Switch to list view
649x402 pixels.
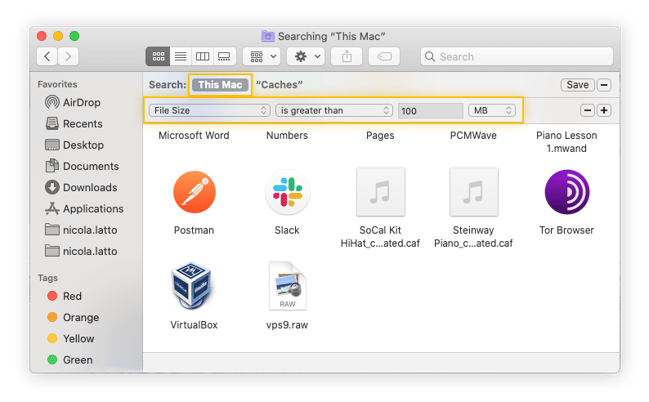coord(180,56)
